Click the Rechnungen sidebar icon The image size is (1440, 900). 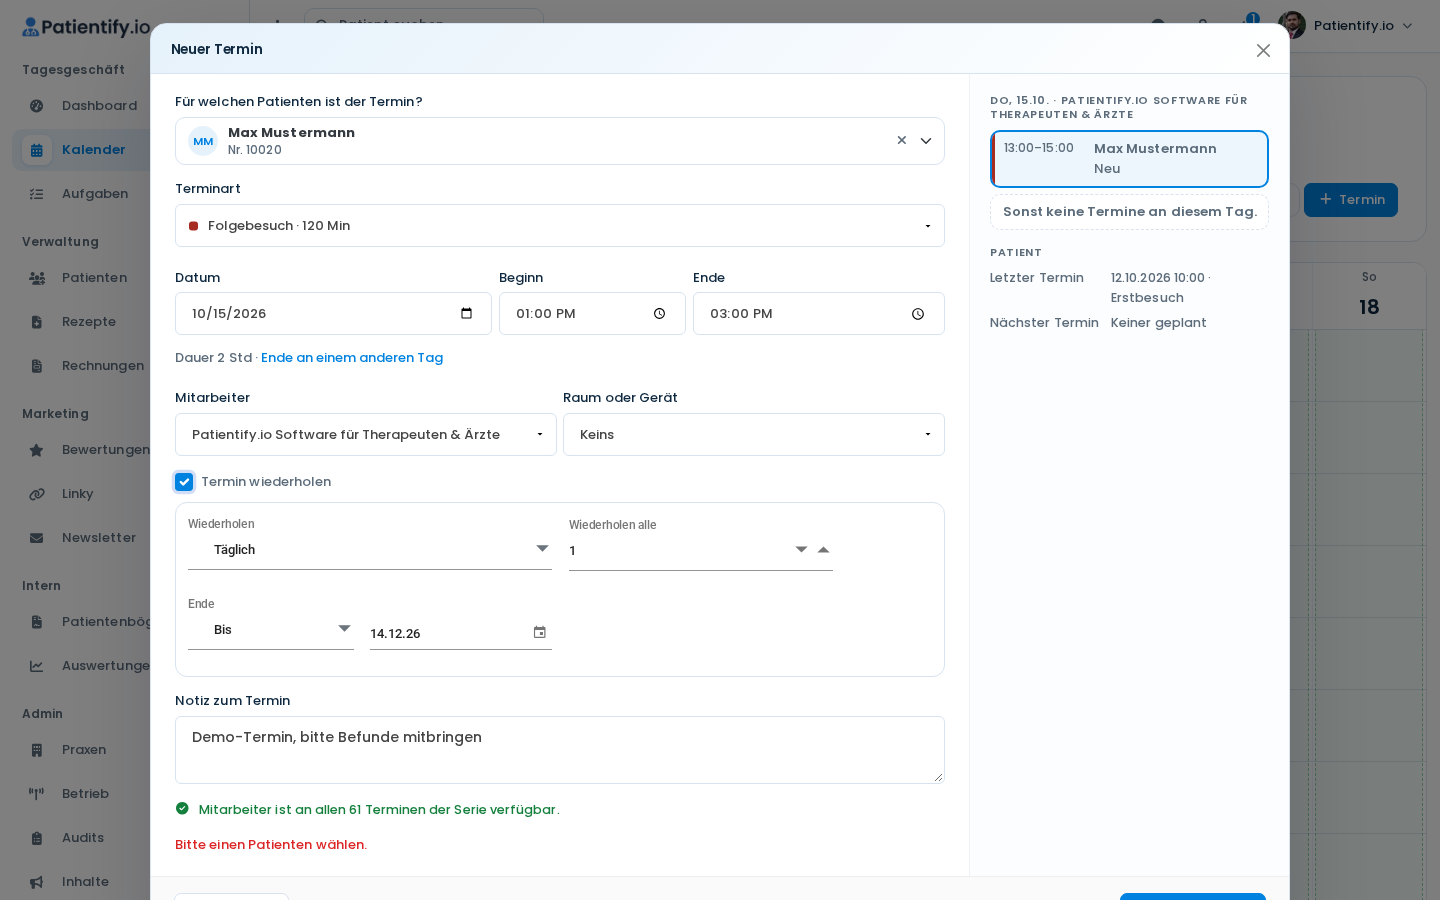click(37, 366)
